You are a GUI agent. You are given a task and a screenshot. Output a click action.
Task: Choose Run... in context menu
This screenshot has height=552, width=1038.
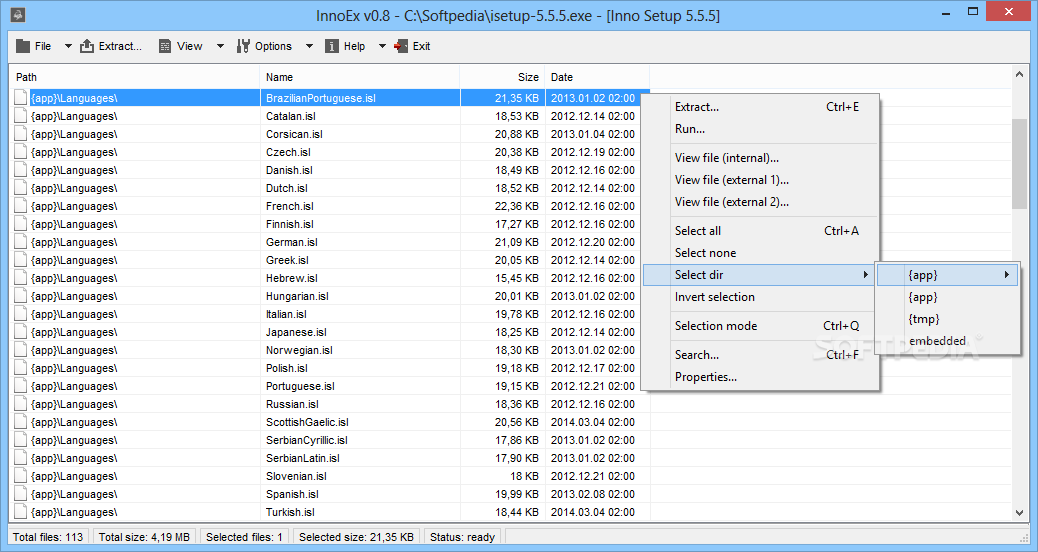click(761, 129)
